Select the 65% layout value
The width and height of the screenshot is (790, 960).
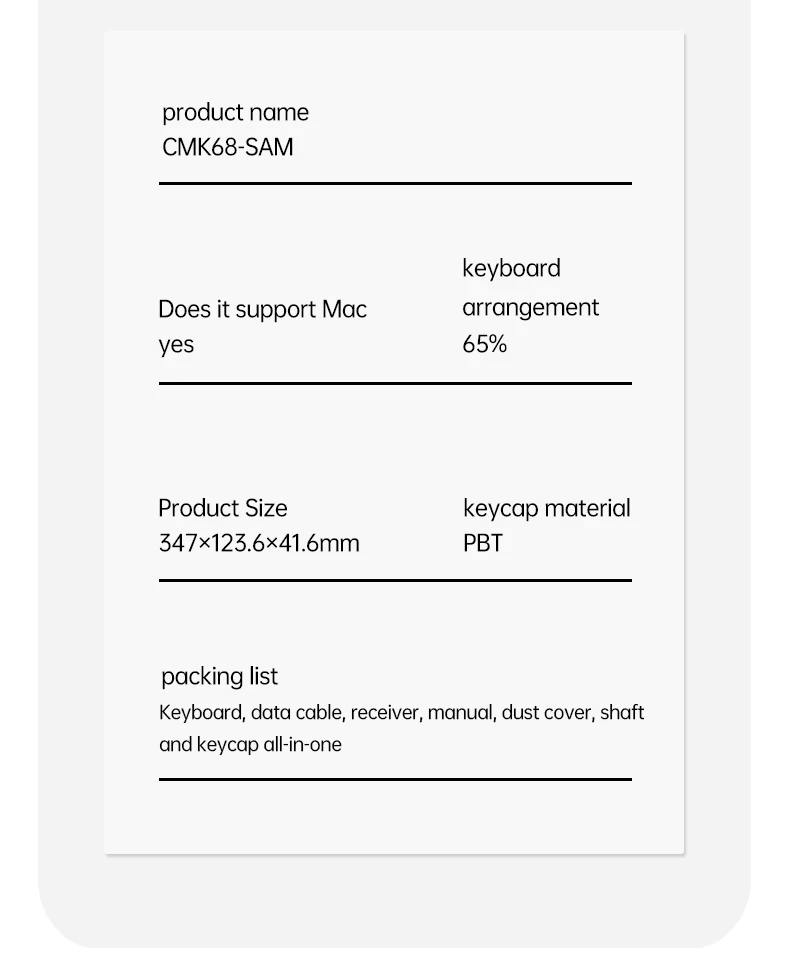[484, 345]
